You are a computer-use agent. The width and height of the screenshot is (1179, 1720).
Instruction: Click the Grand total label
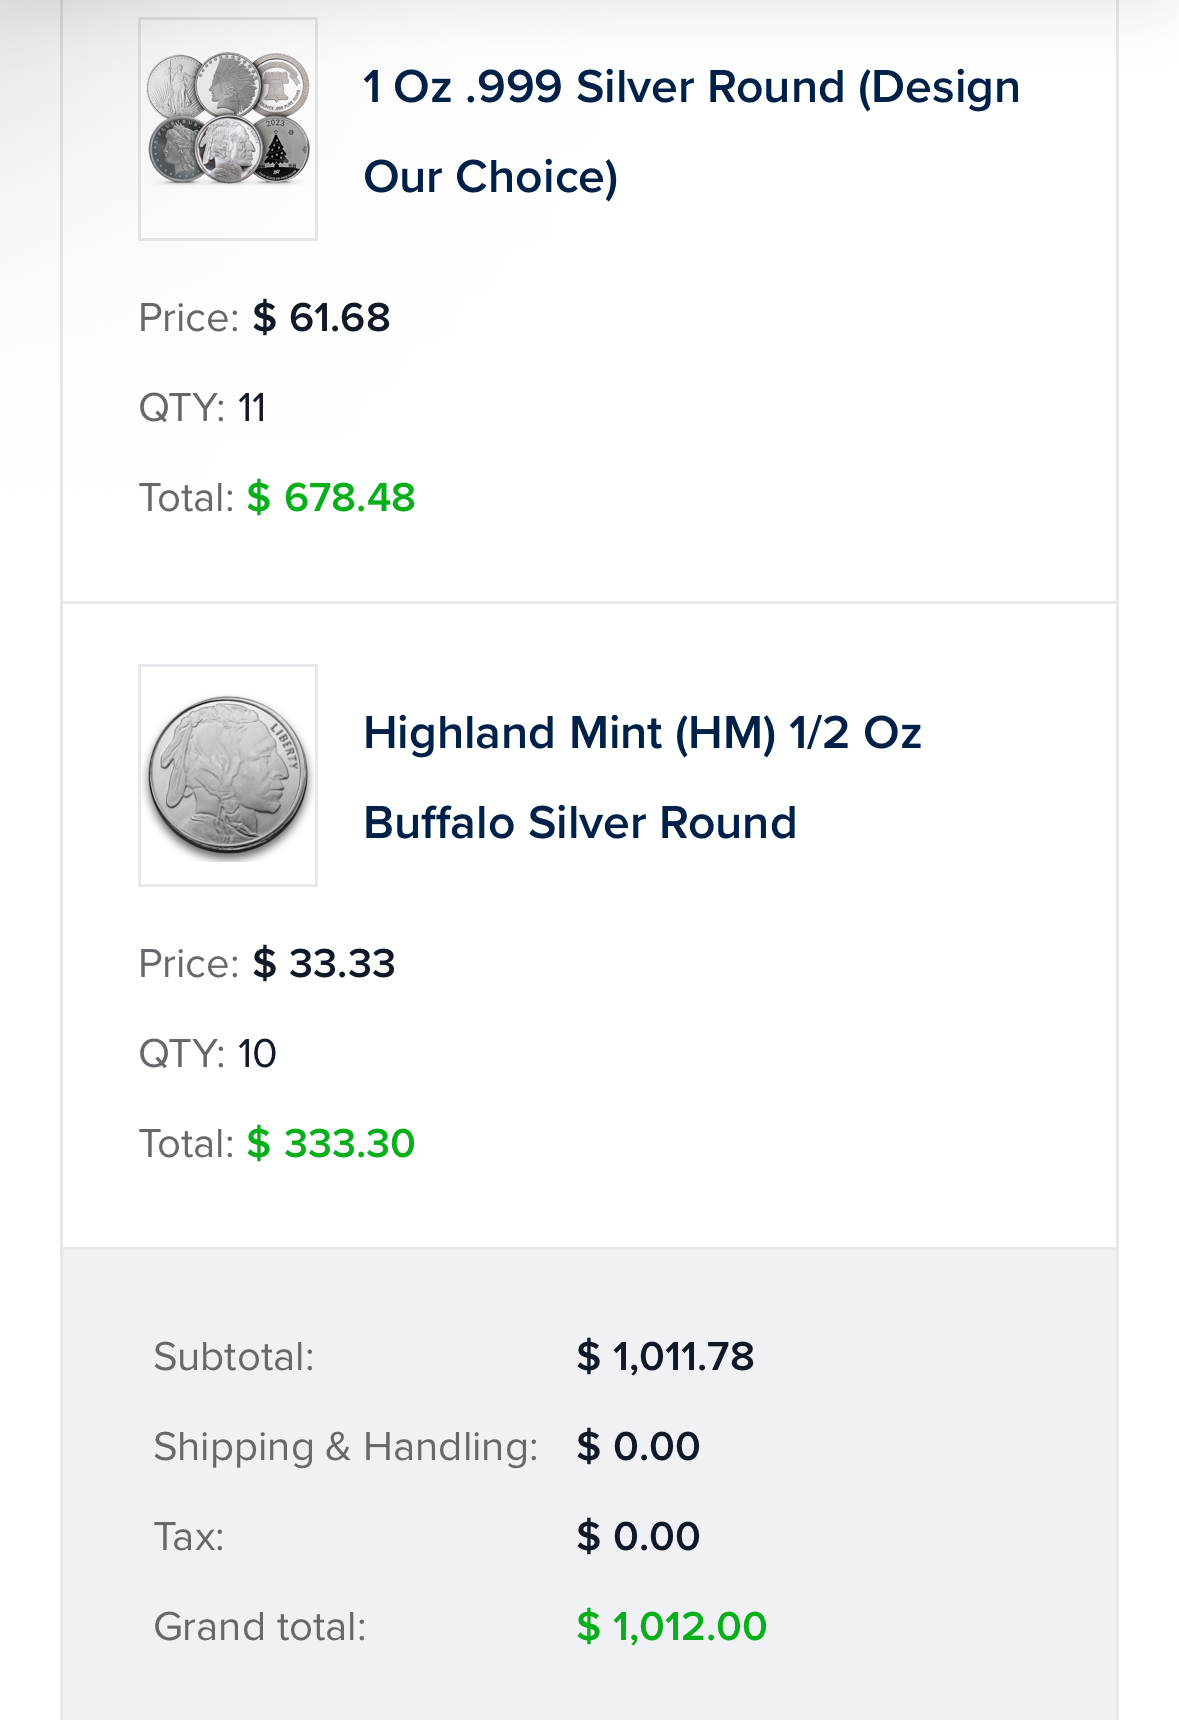point(260,1627)
